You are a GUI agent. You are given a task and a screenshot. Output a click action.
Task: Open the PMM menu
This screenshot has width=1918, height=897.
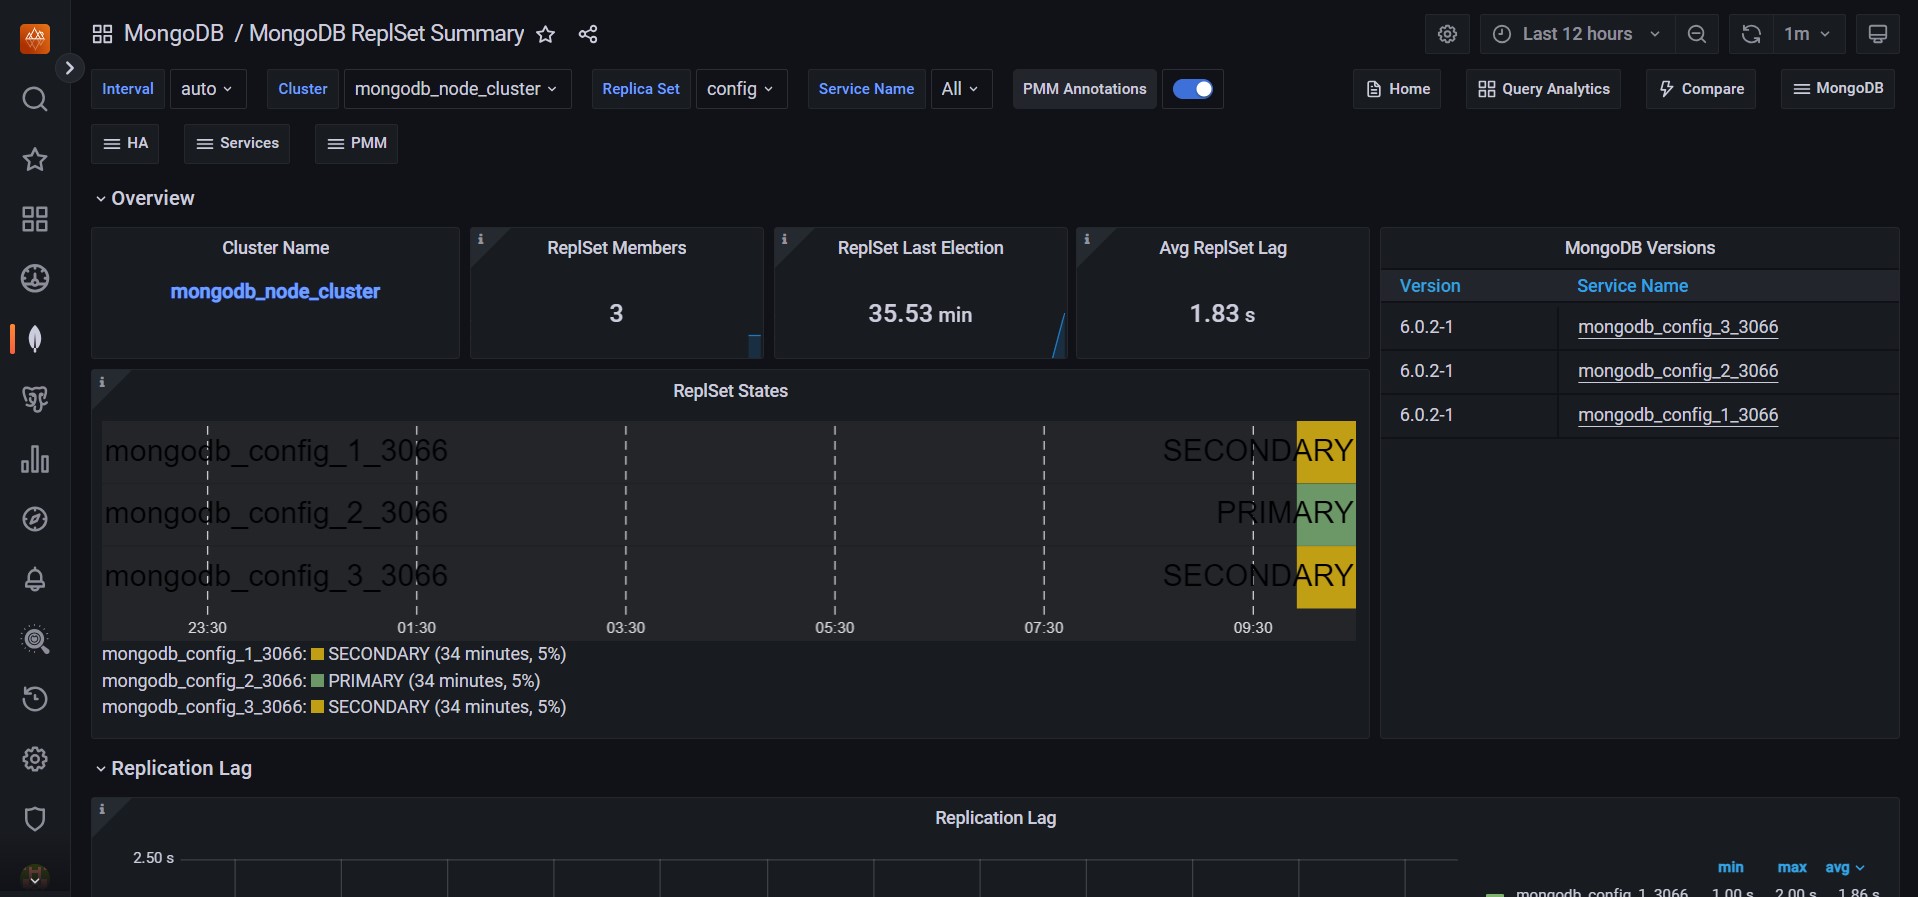[356, 143]
